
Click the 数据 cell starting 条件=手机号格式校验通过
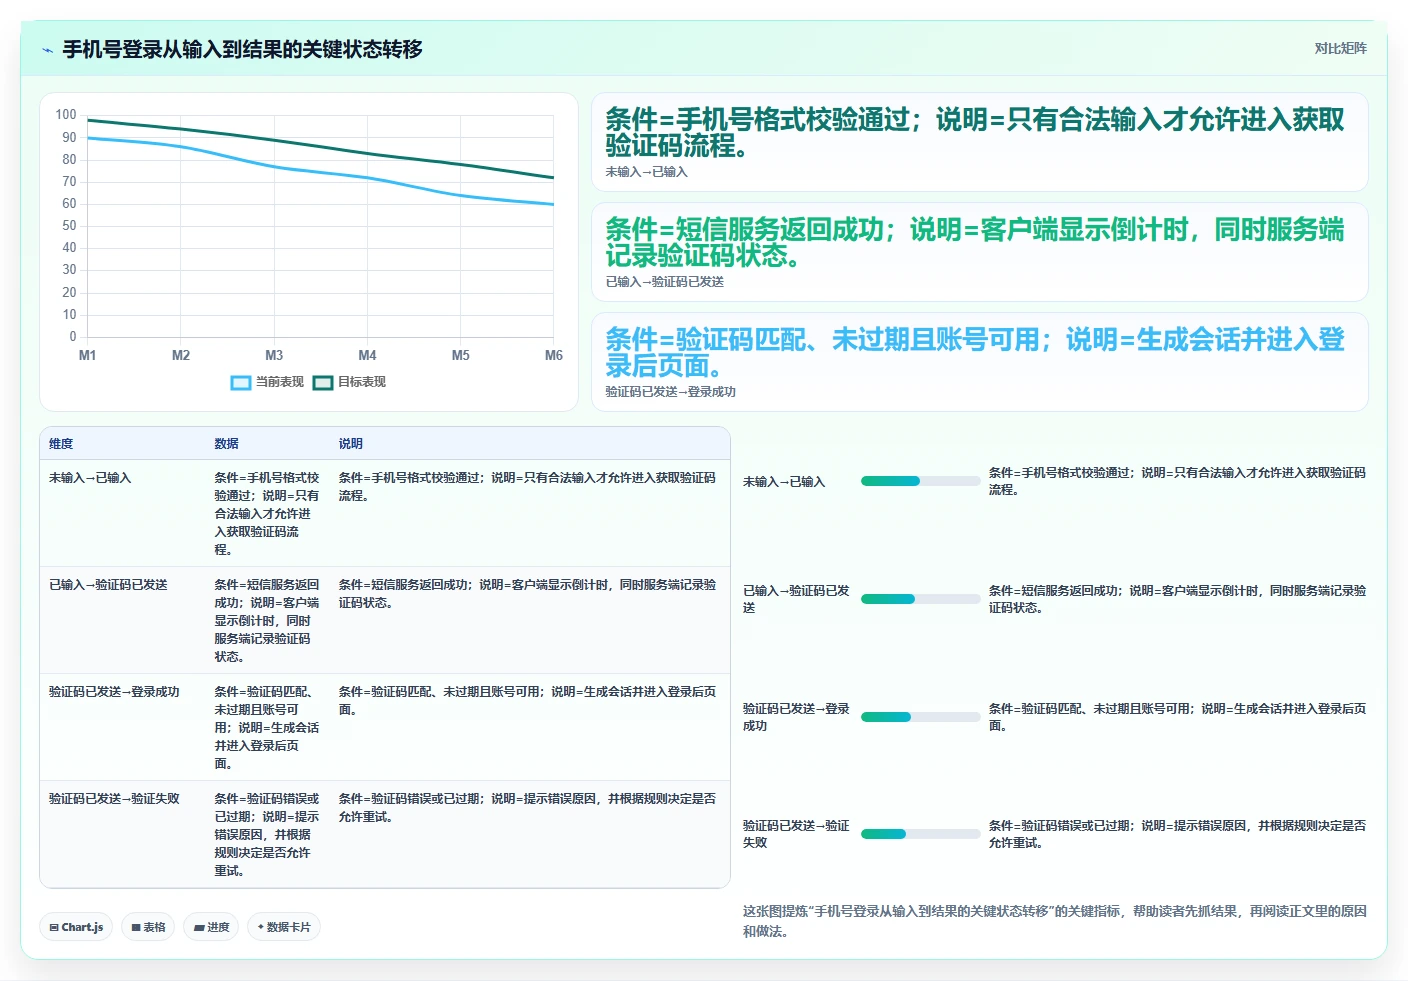coord(267,514)
